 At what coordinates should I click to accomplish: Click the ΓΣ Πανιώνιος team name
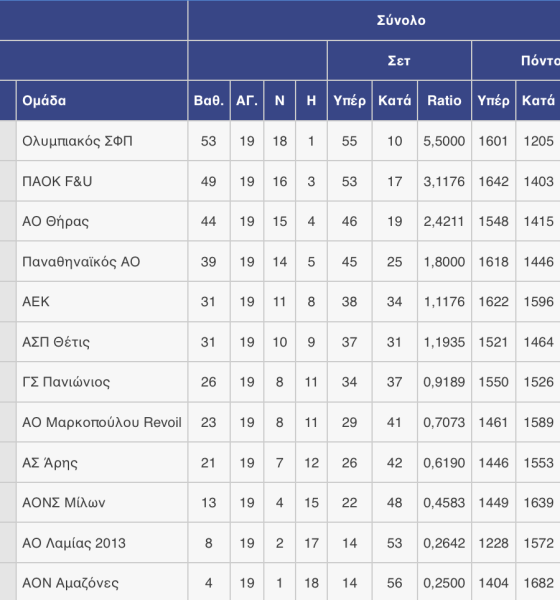(66, 382)
